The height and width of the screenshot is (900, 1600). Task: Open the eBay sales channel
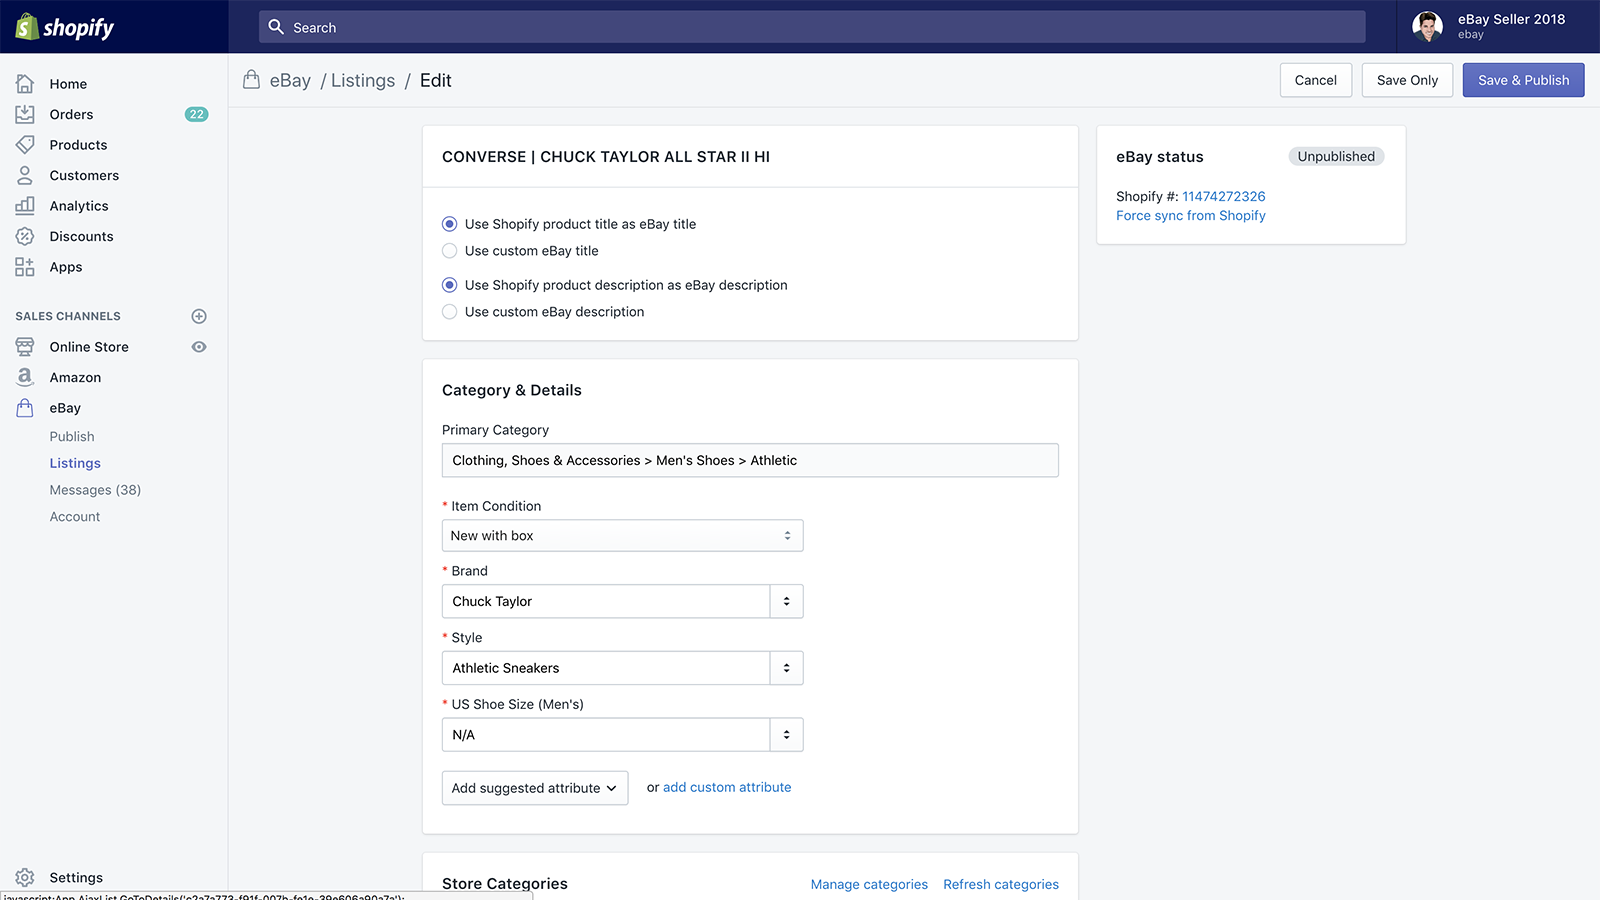[65, 408]
